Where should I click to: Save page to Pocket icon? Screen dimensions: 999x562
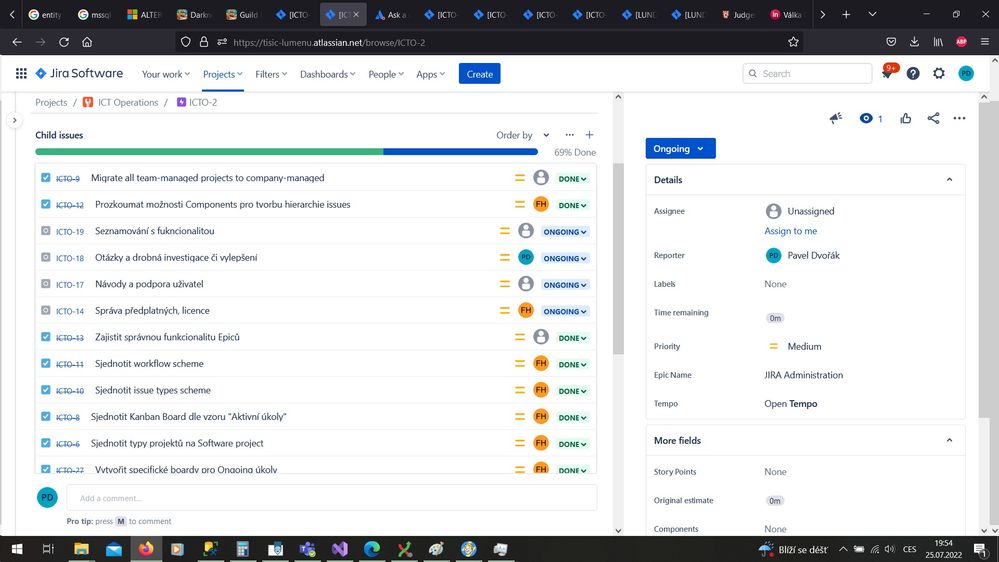click(891, 42)
